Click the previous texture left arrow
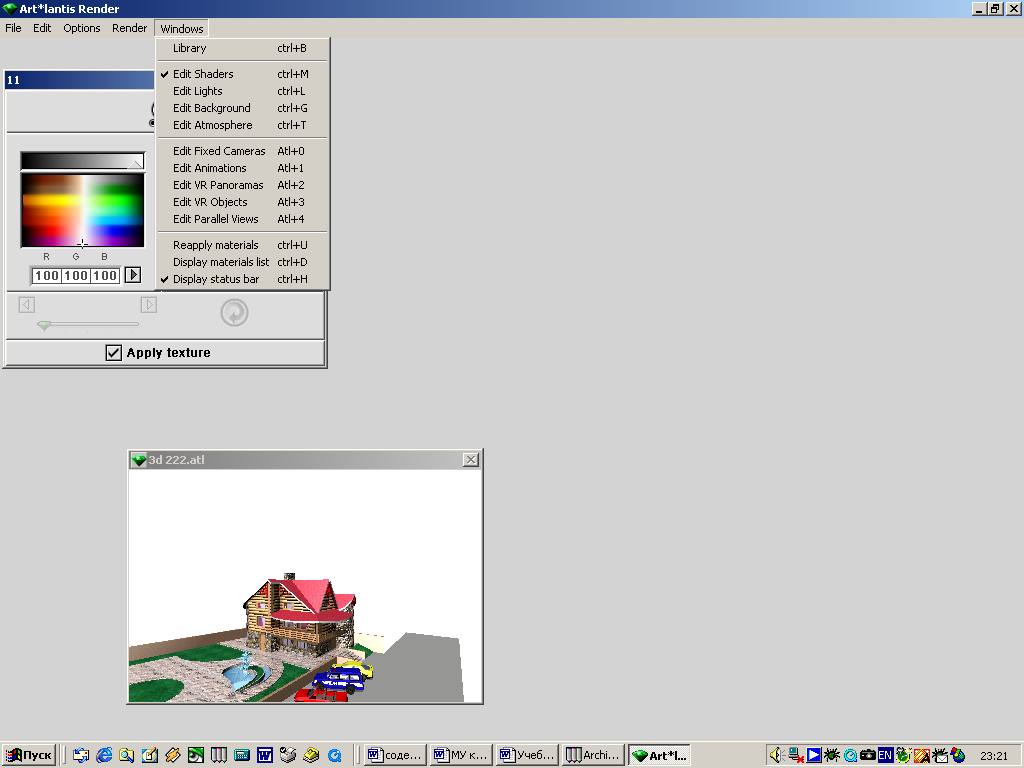The height and width of the screenshot is (768, 1024). pyautogui.click(x=27, y=304)
